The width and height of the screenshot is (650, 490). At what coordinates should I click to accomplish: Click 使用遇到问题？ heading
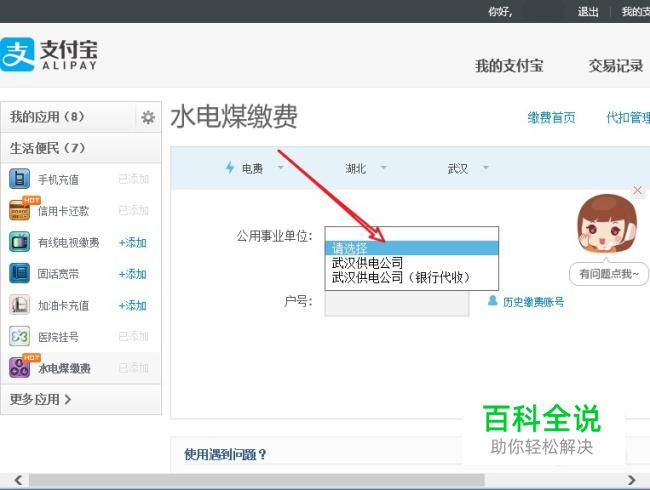[225, 454]
